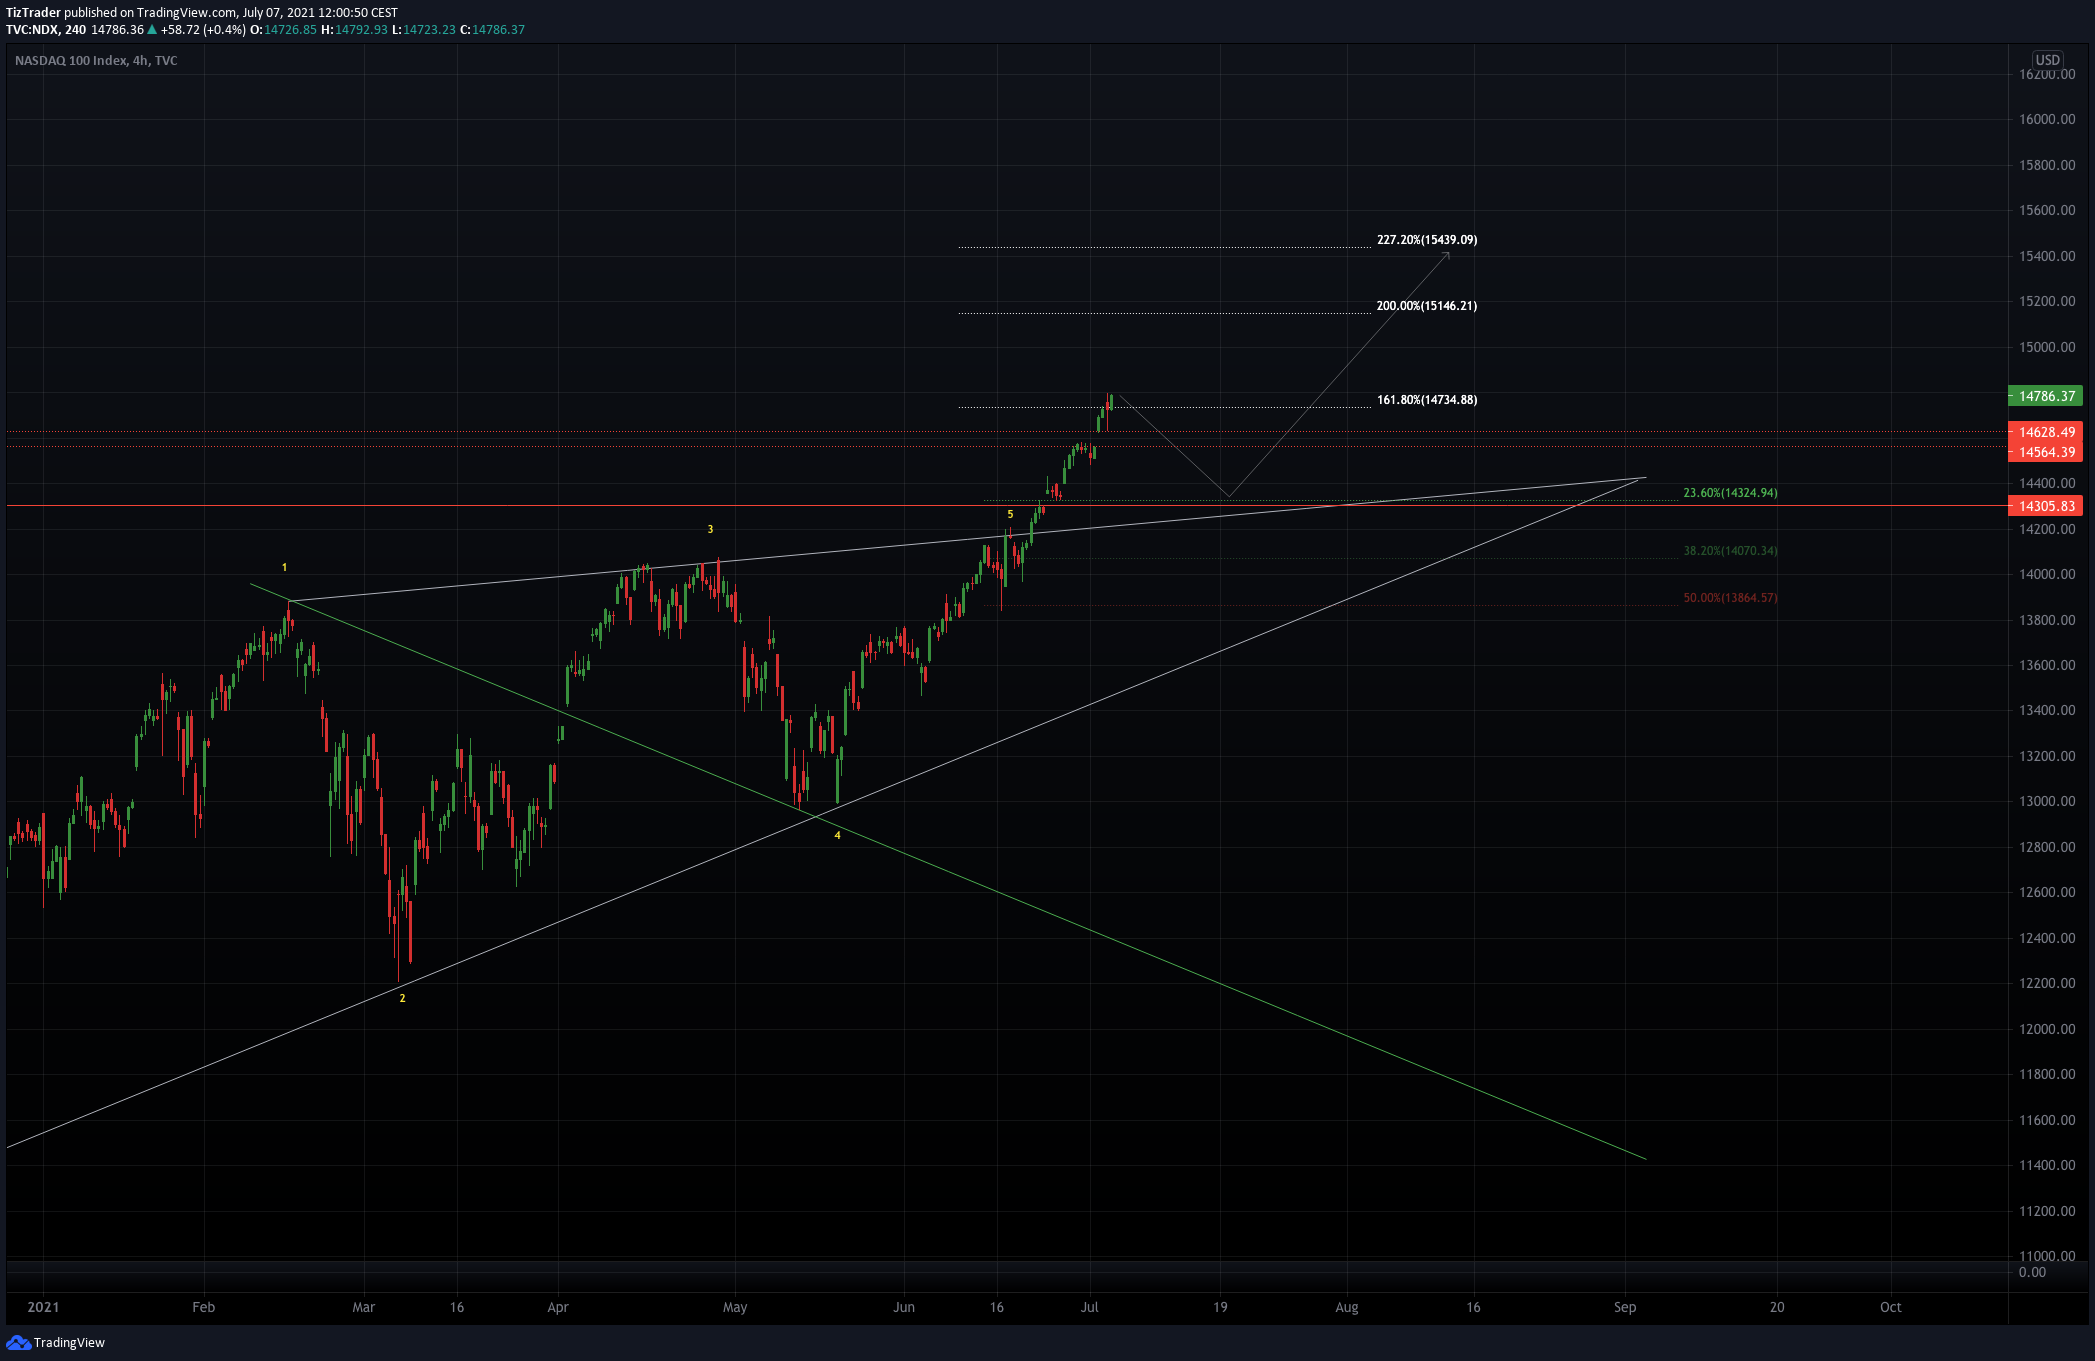Click 11000.00 on the price scale
The image size is (2095, 1361).
click(x=2047, y=1256)
